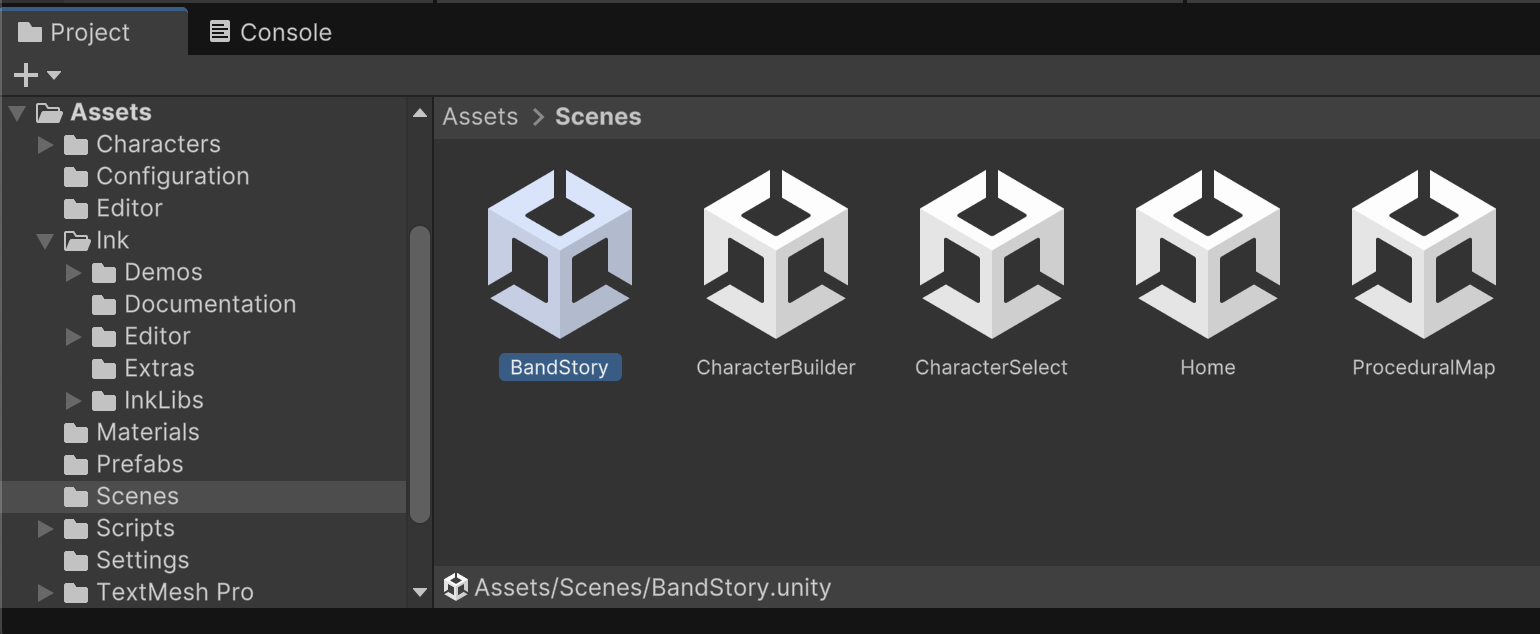This screenshot has width=1540, height=634.
Task: Select the Settings folder in tree
Action: pos(142,560)
